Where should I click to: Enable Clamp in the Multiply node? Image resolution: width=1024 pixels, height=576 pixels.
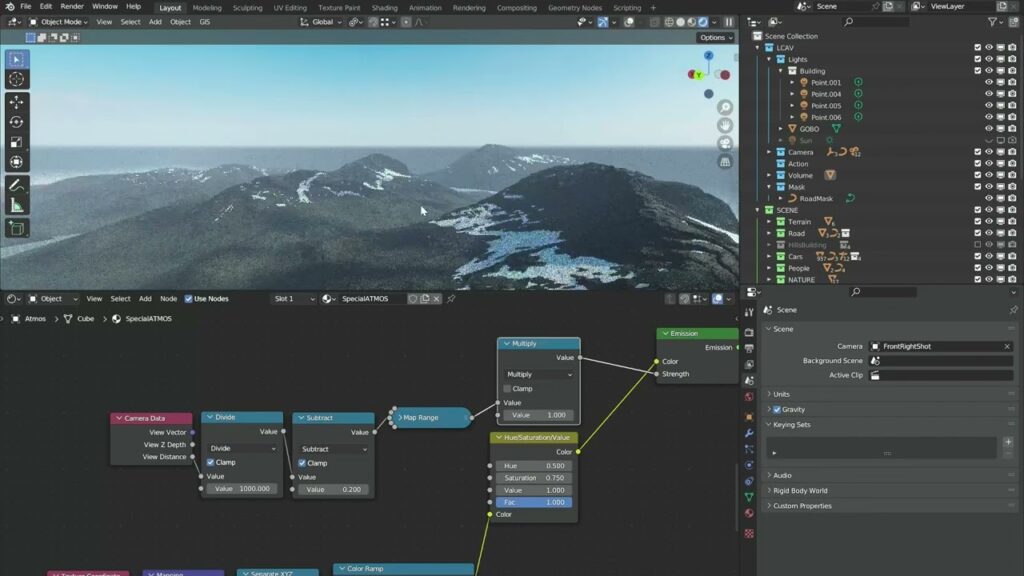tap(507, 389)
